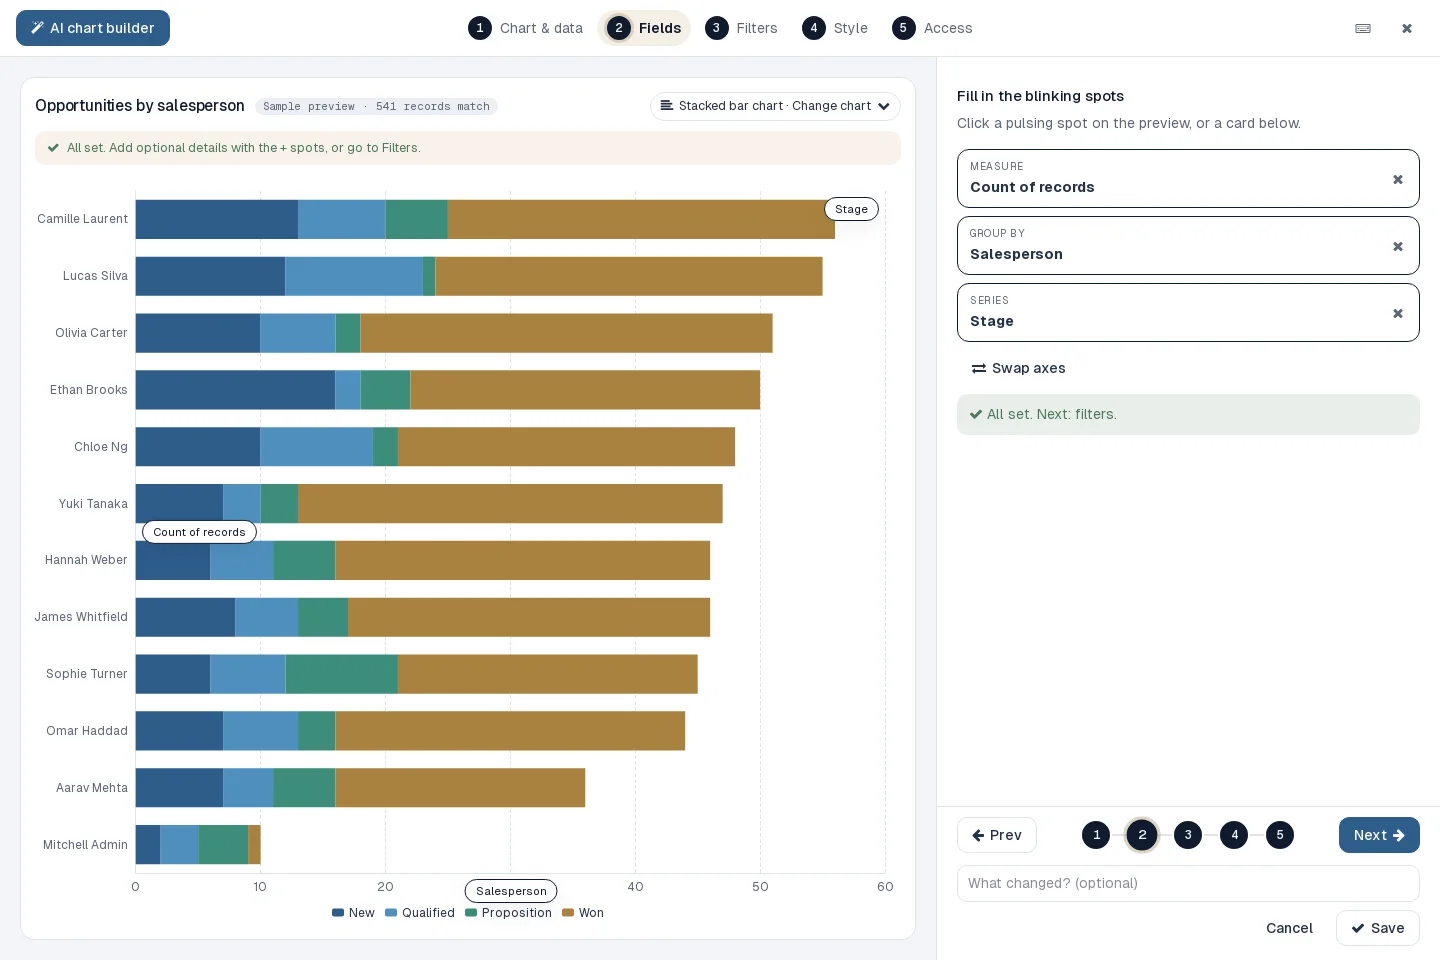Open the Access step tab

click(932, 28)
